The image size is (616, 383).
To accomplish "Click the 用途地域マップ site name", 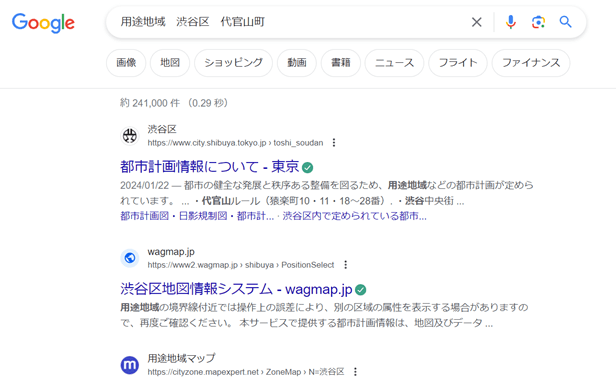I will (182, 358).
